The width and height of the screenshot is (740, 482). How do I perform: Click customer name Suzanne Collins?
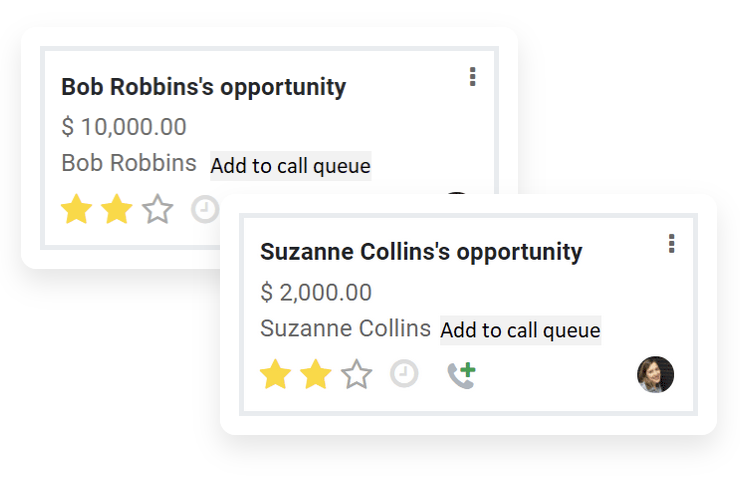345,328
